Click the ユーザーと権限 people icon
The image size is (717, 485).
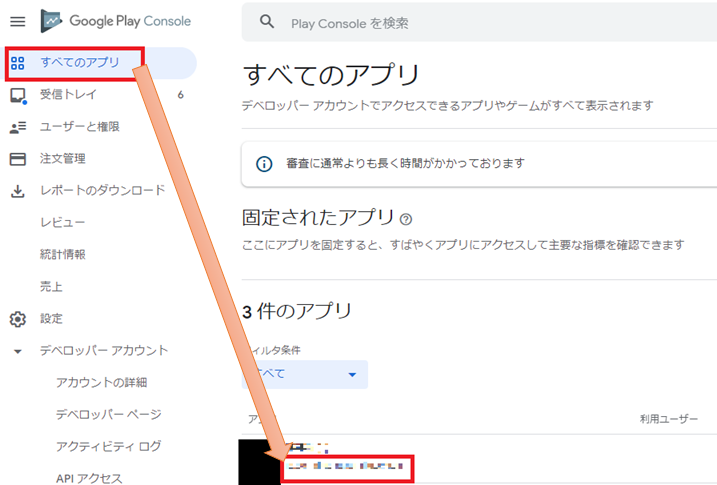coord(18,127)
